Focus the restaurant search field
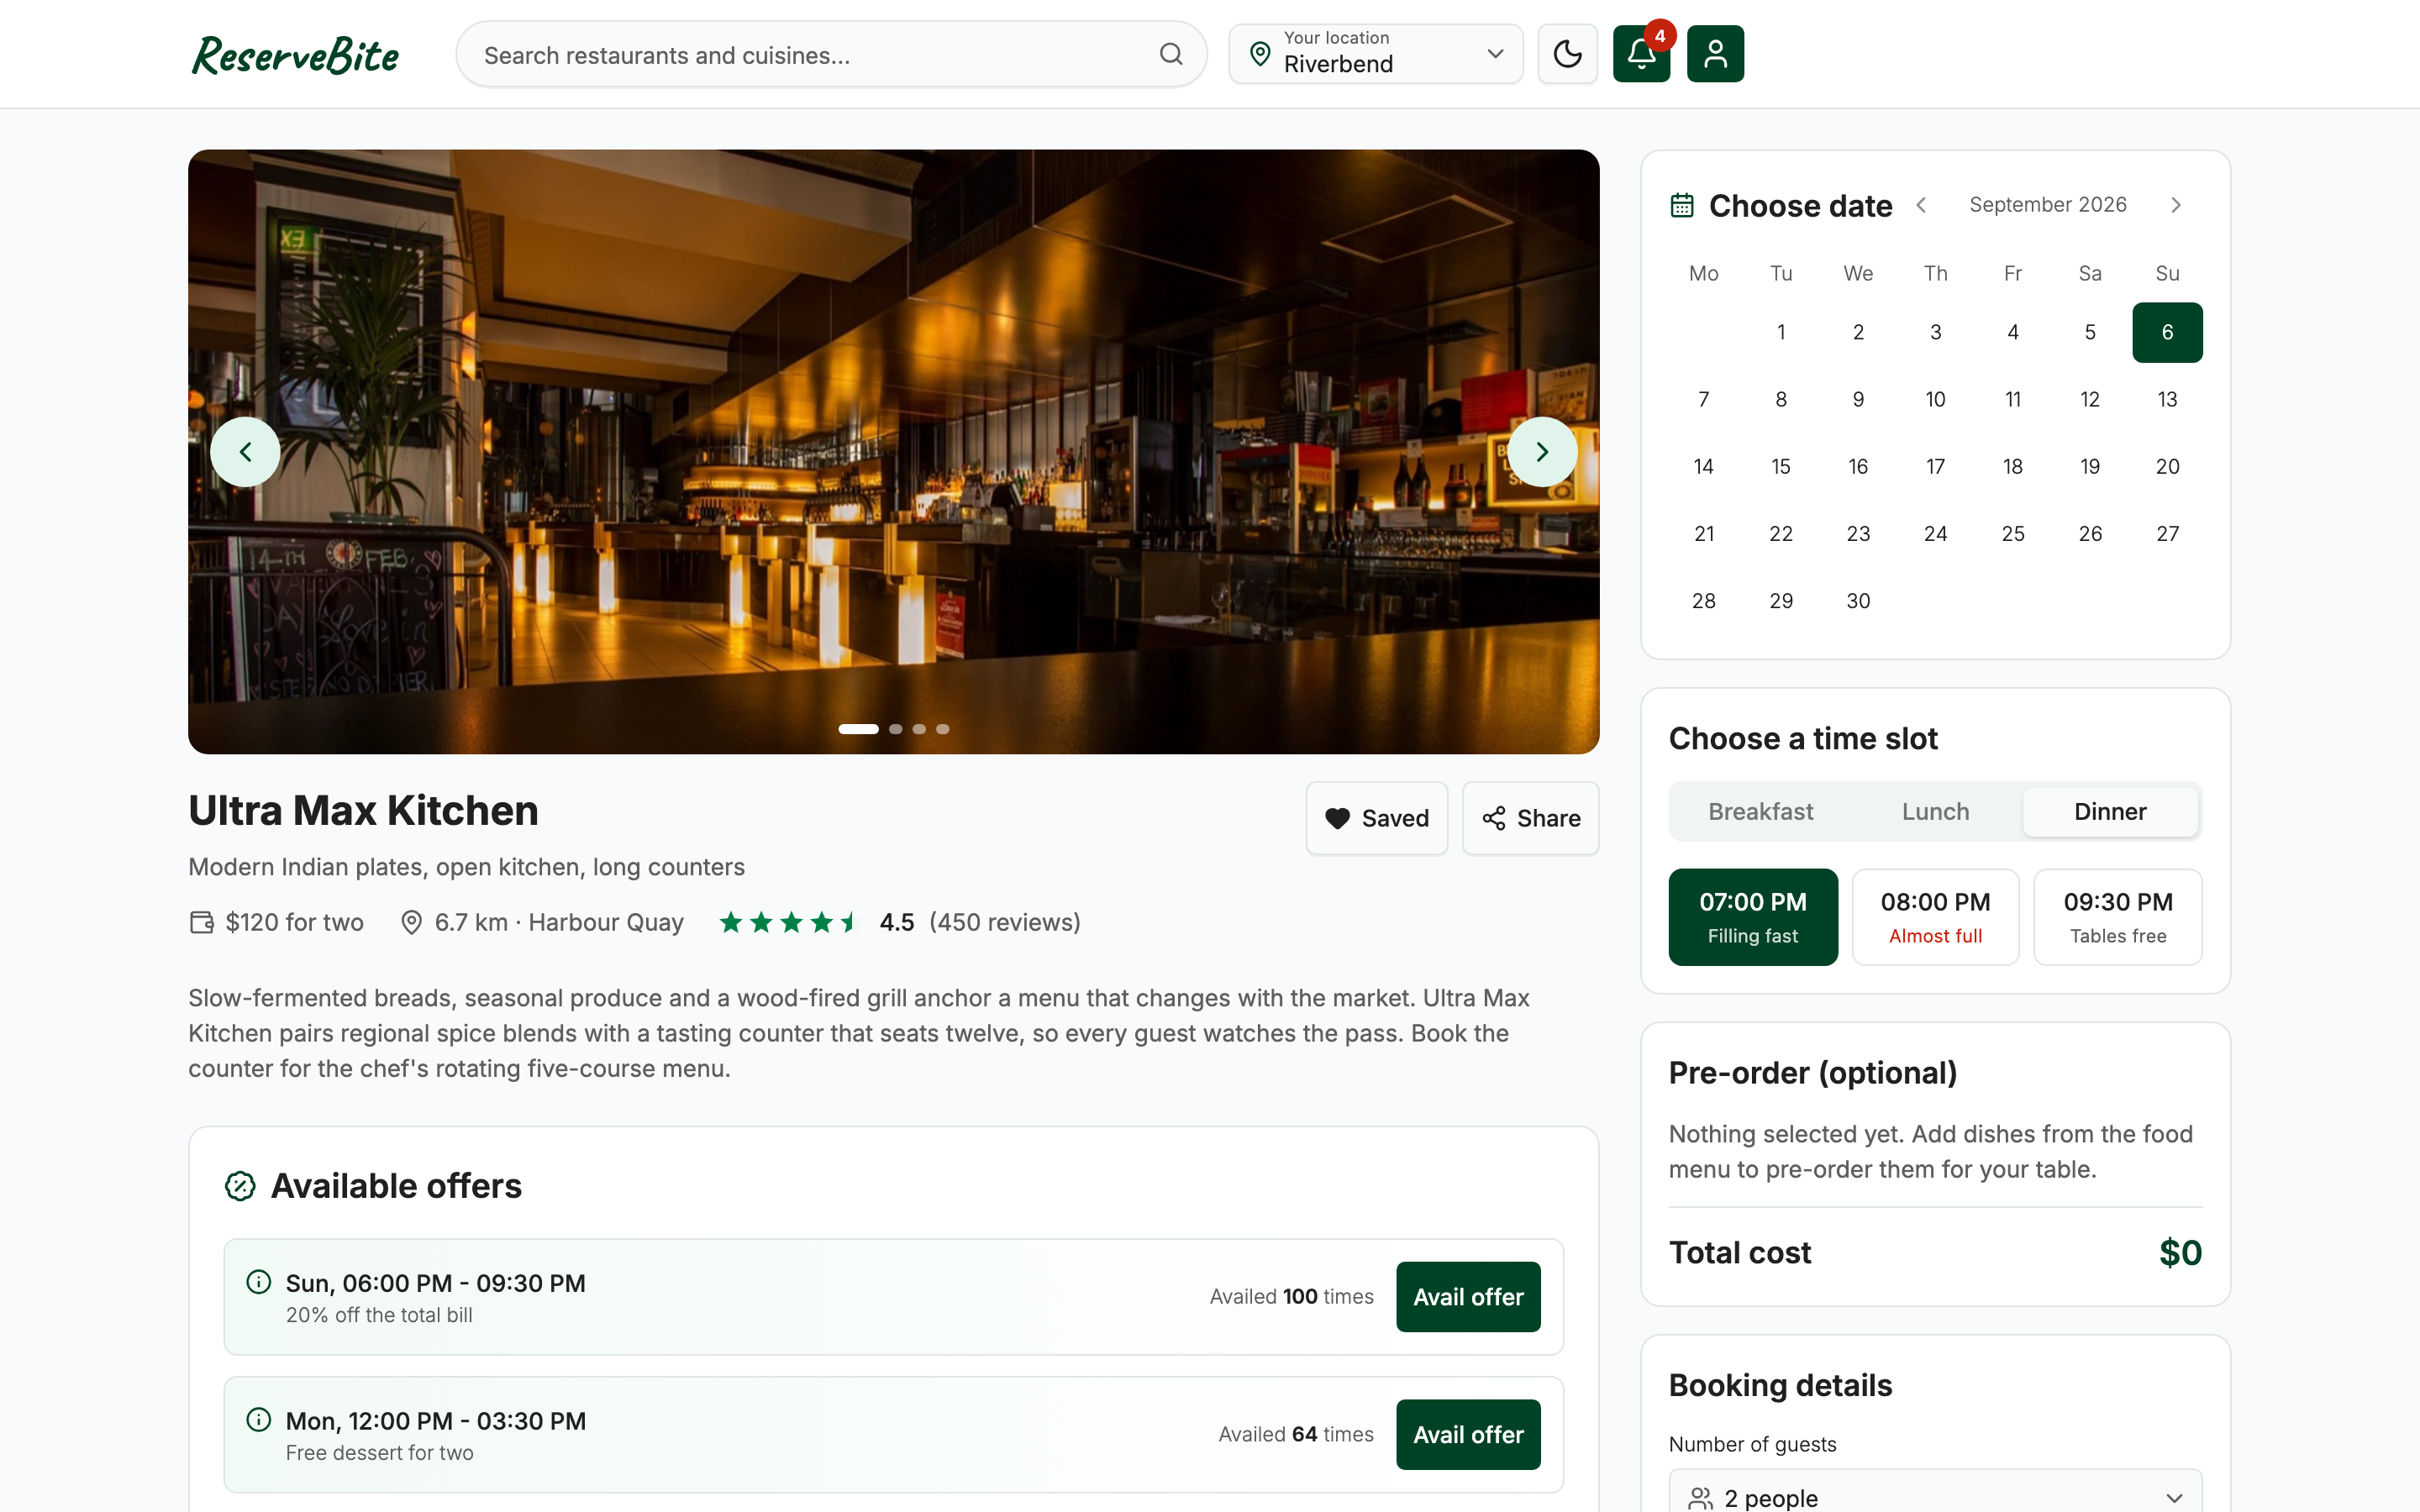2420x1512 pixels. pos(831,54)
